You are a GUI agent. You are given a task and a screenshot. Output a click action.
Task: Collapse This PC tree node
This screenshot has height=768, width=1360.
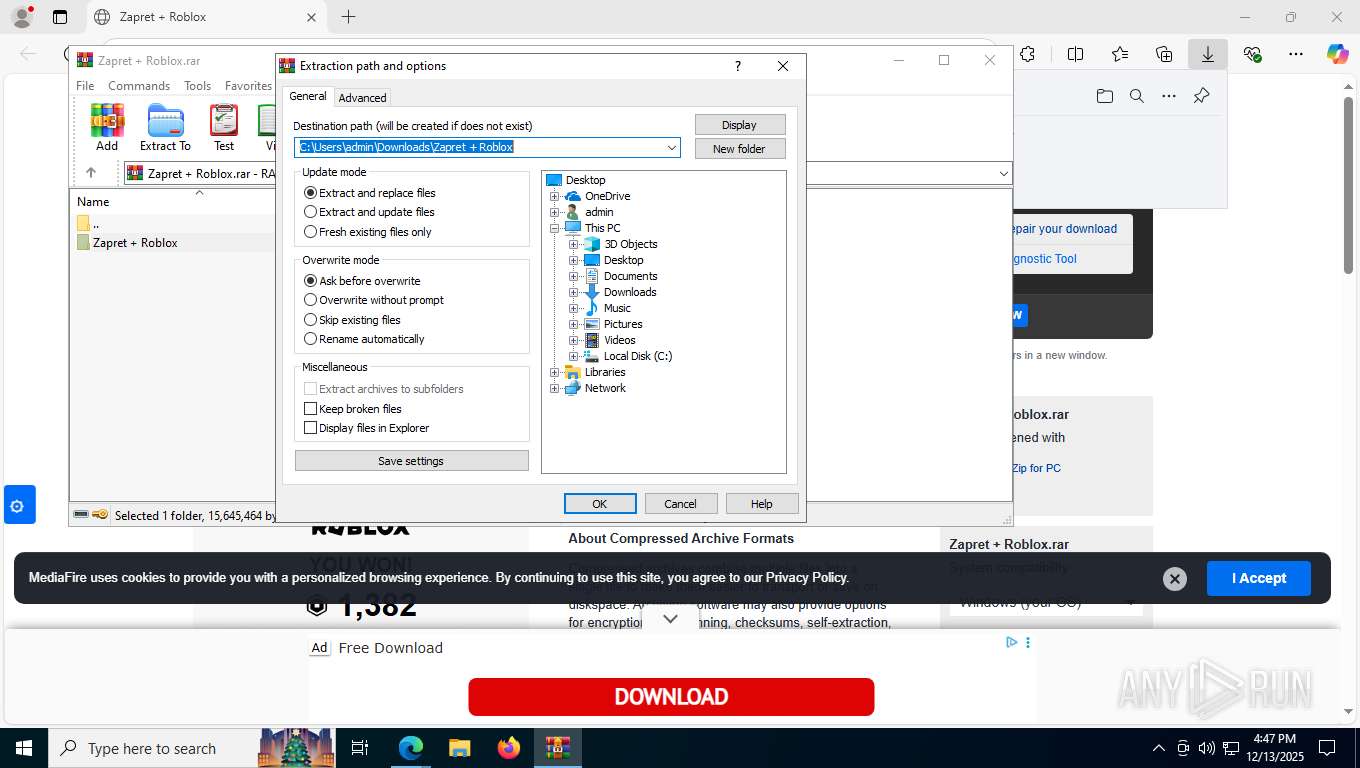[555, 228]
